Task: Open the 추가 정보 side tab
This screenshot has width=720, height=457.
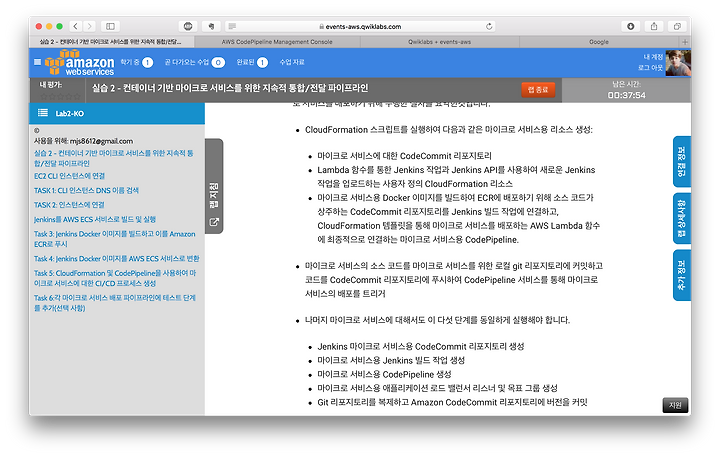Action: pyautogui.click(x=682, y=275)
